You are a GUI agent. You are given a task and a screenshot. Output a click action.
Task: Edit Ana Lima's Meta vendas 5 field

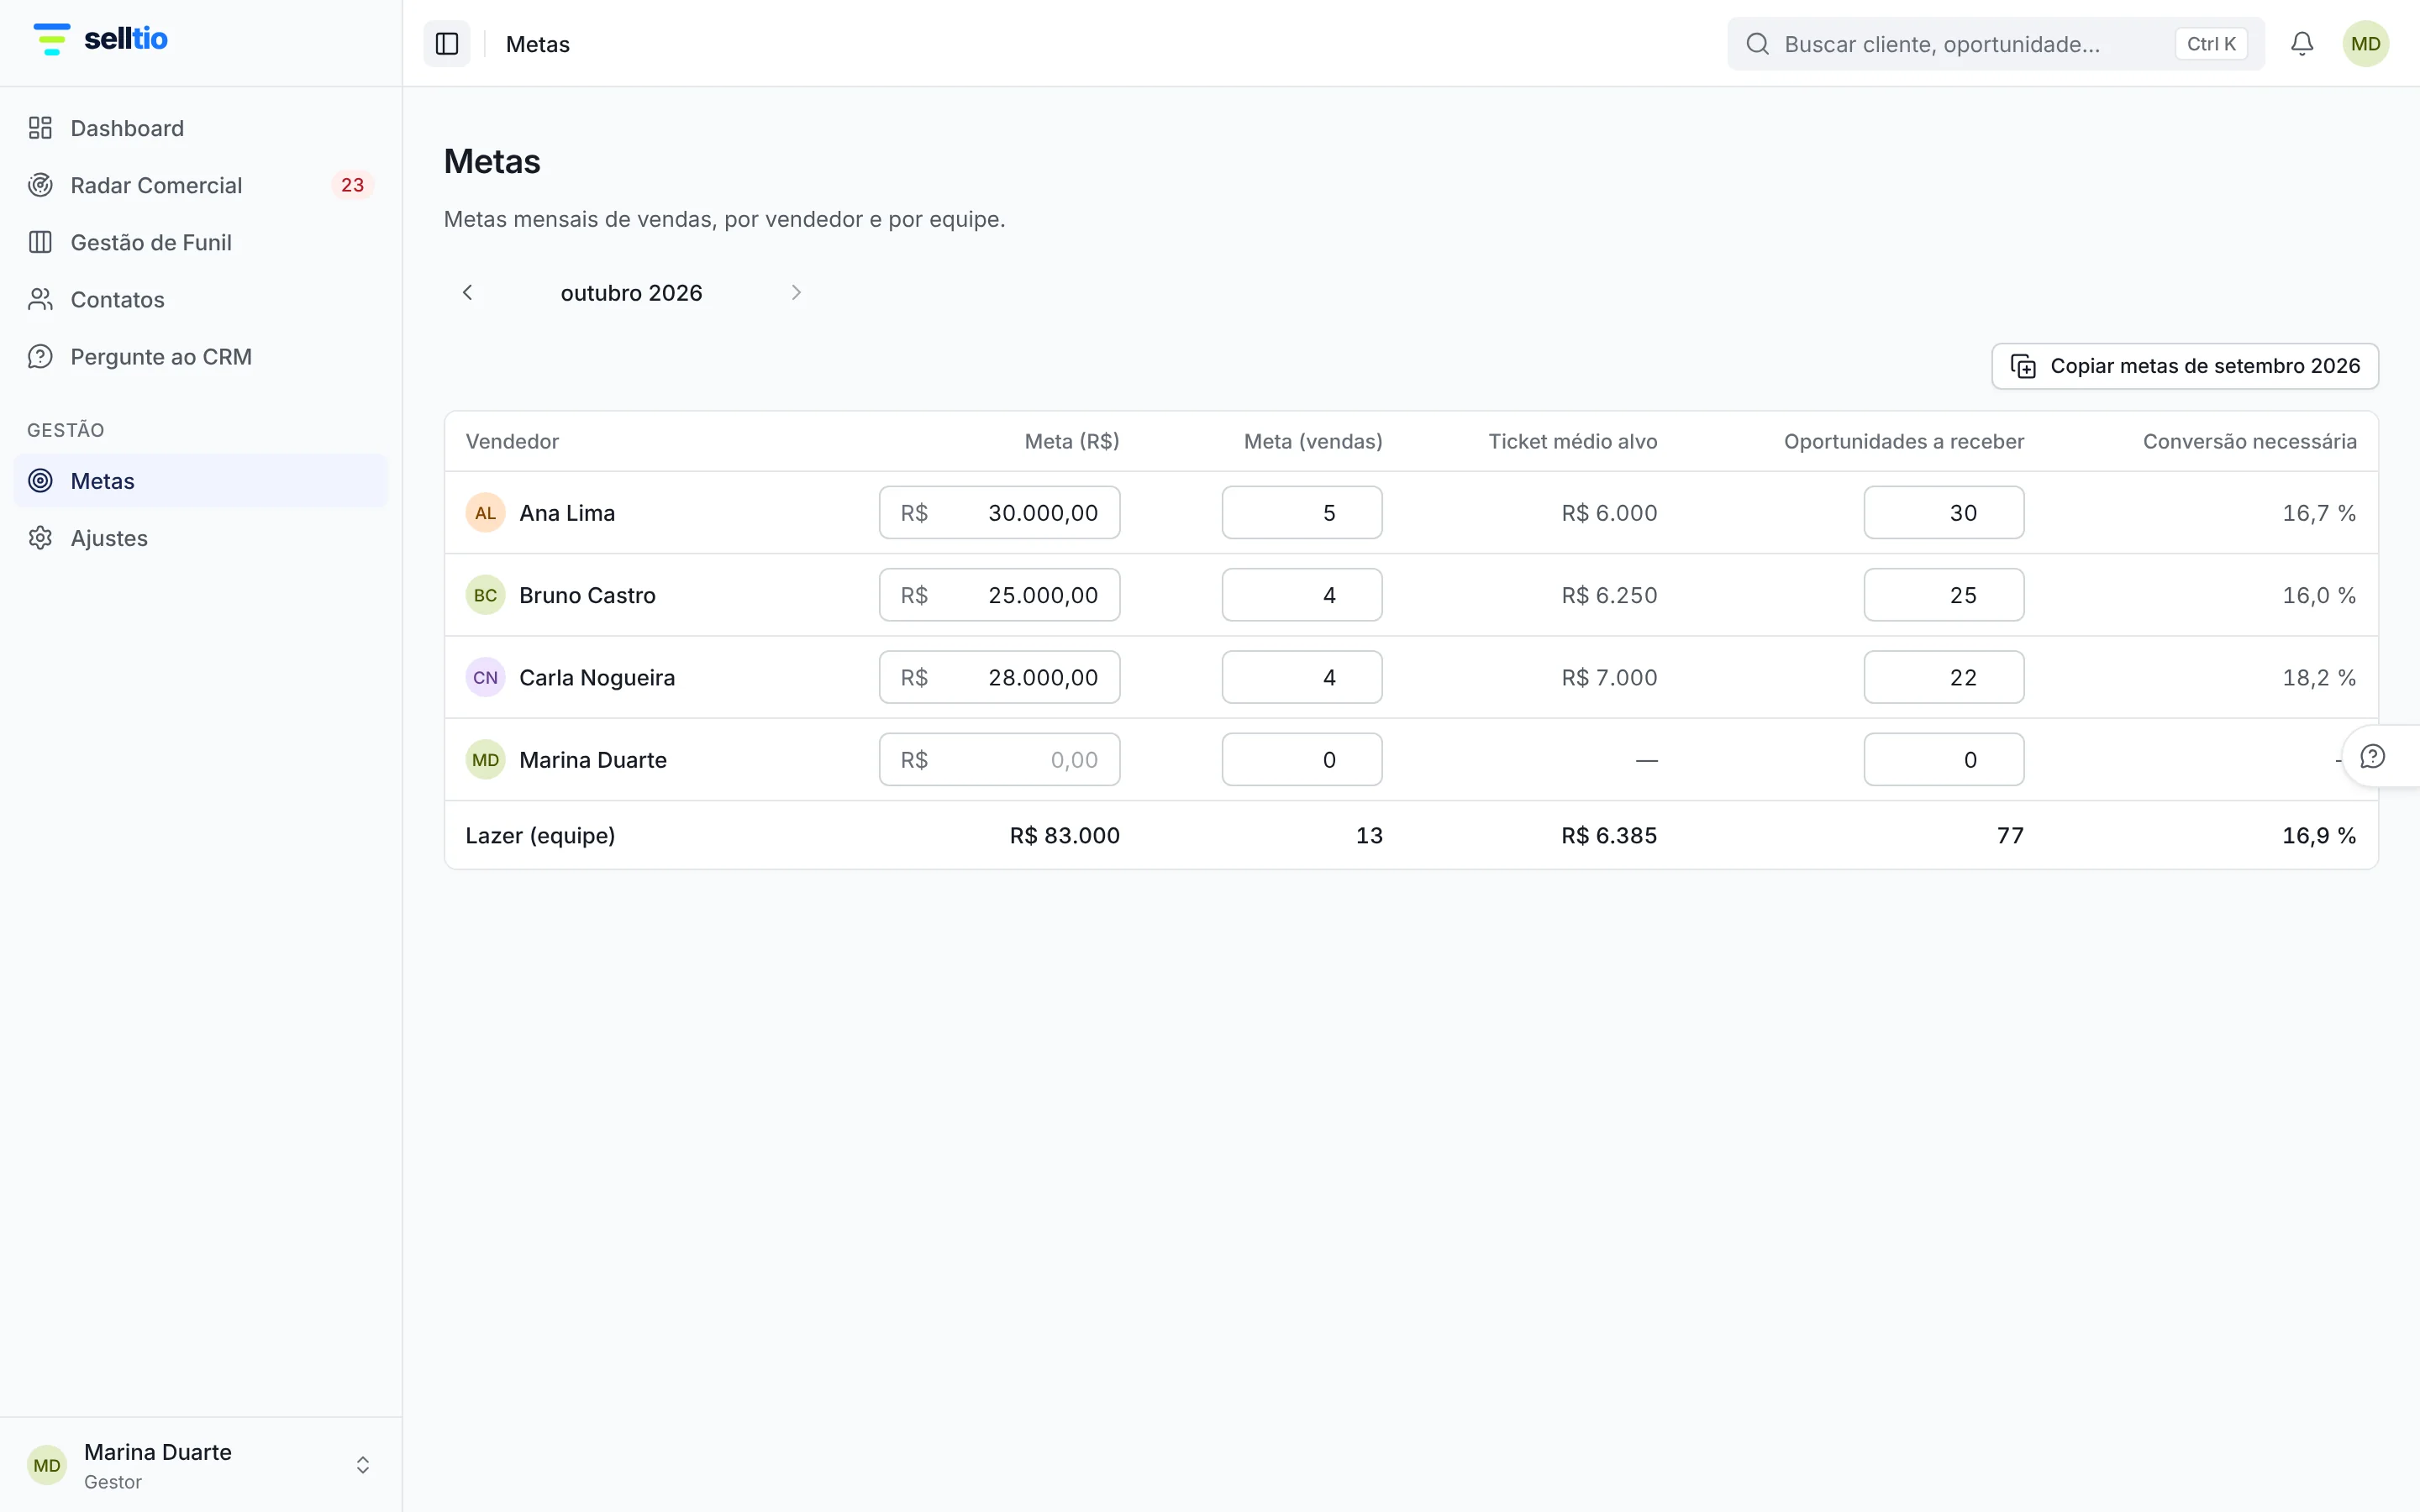pos(1301,513)
